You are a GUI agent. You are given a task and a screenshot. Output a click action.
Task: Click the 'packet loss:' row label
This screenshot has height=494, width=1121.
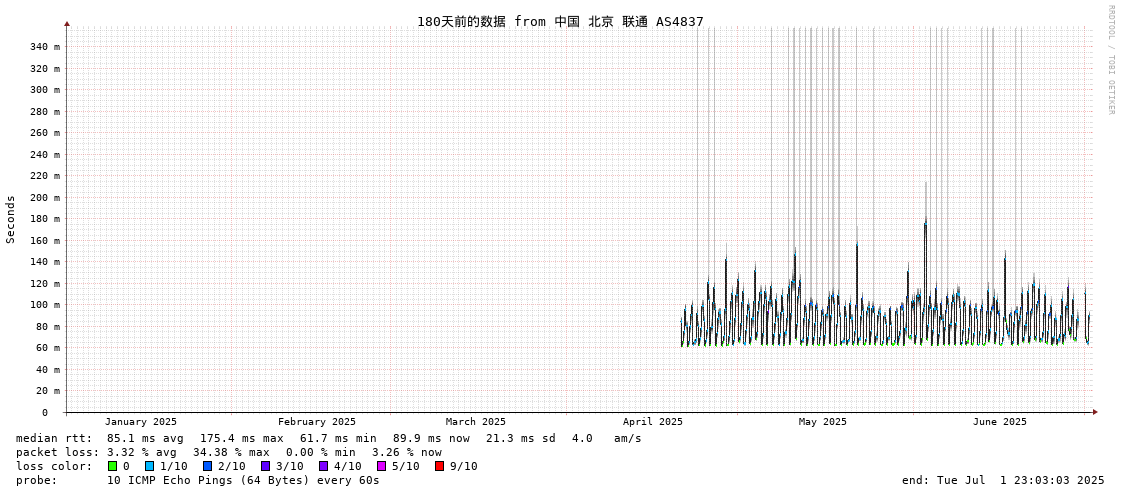(x=57, y=453)
